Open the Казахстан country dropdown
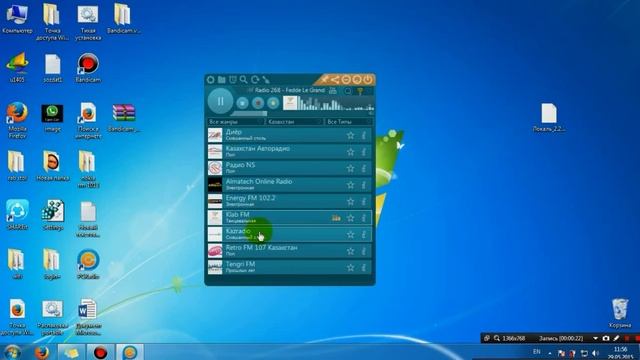640x360 pixels. [294, 122]
